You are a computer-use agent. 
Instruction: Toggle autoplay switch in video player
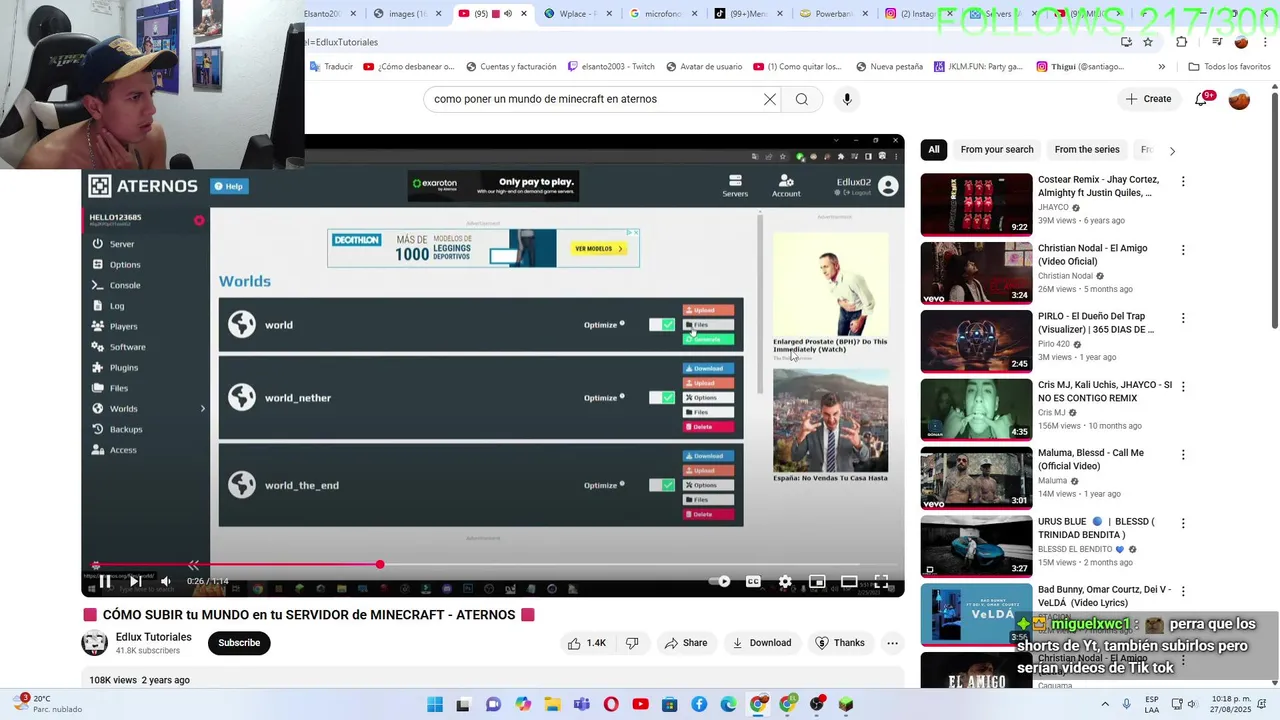coord(720,581)
